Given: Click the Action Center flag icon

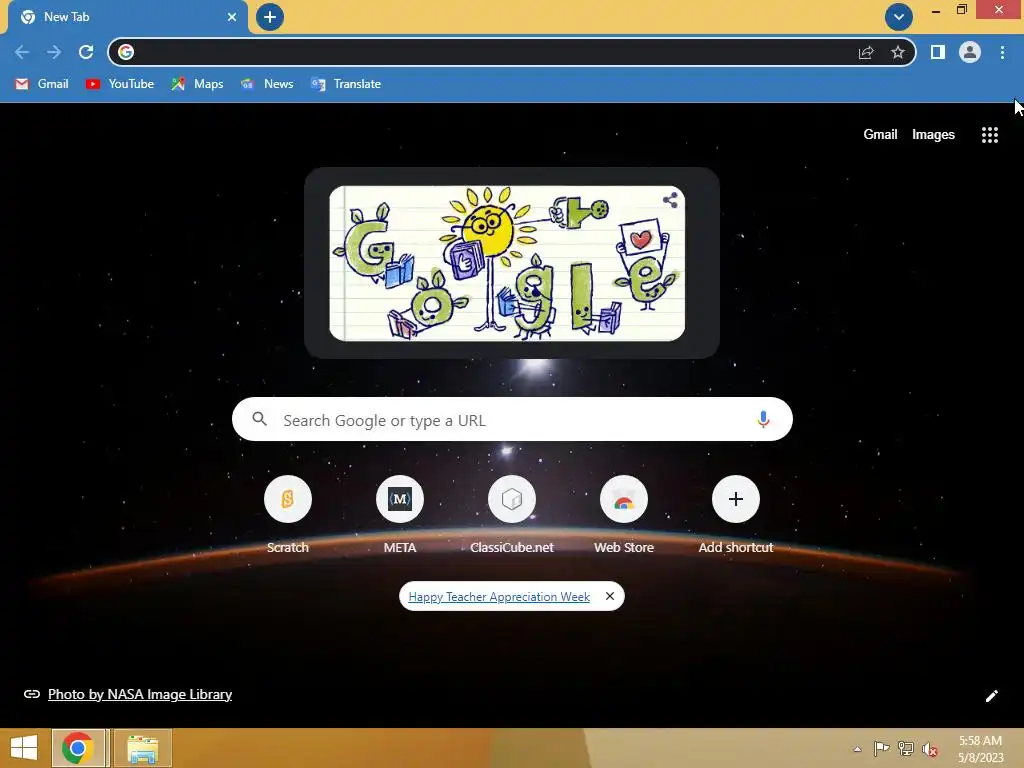Looking at the screenshot, I should click(881, 748).
